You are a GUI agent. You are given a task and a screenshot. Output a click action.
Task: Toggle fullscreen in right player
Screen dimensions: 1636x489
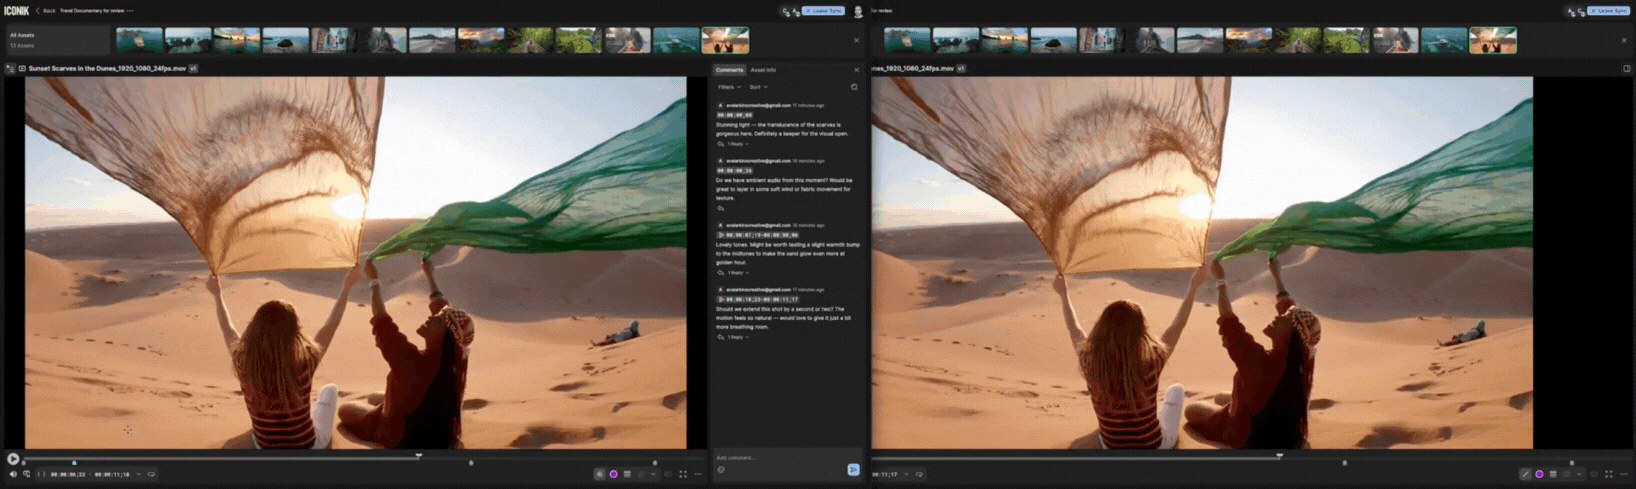tap(1609, 474)
